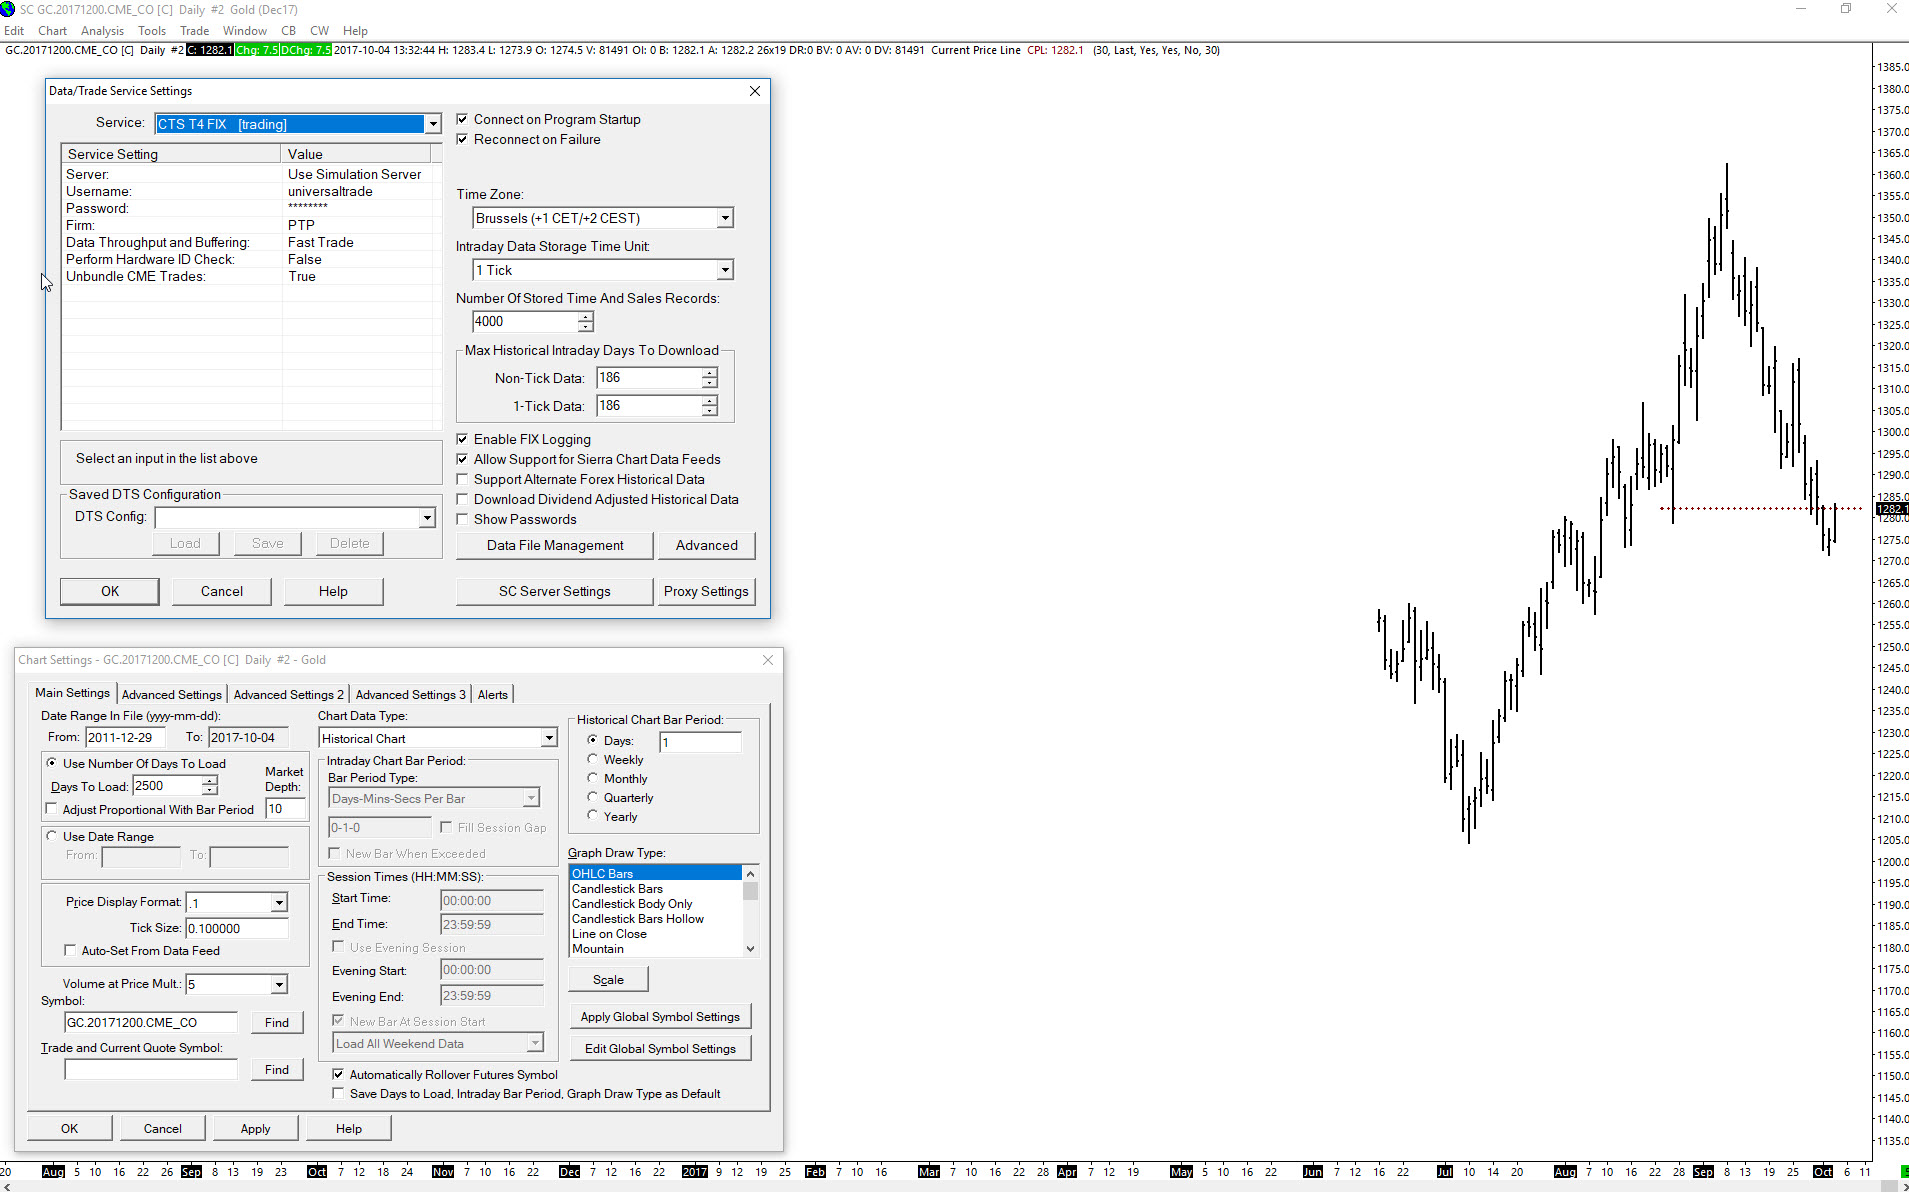1909x1192 pixels.
Task: Choose Yearly historical bar period
Action: coord(593,816)
